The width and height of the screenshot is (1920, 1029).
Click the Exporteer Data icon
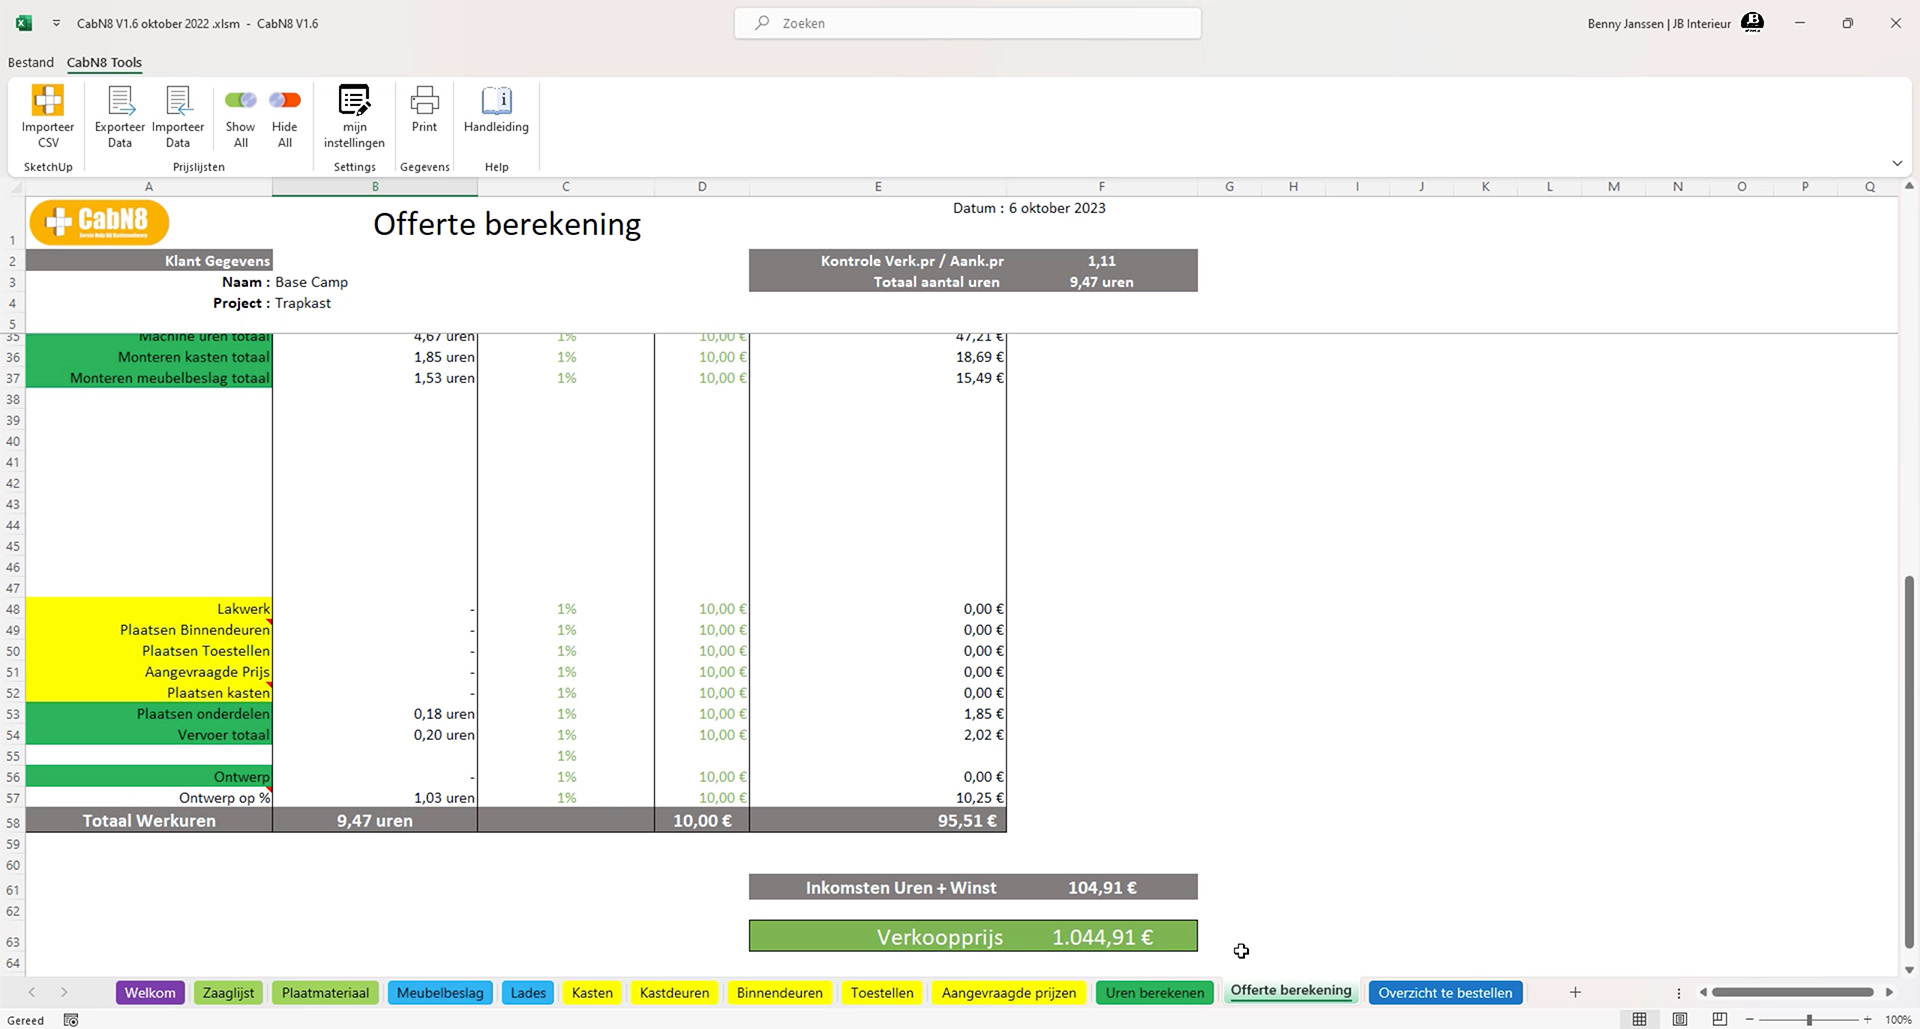point(119,115)
